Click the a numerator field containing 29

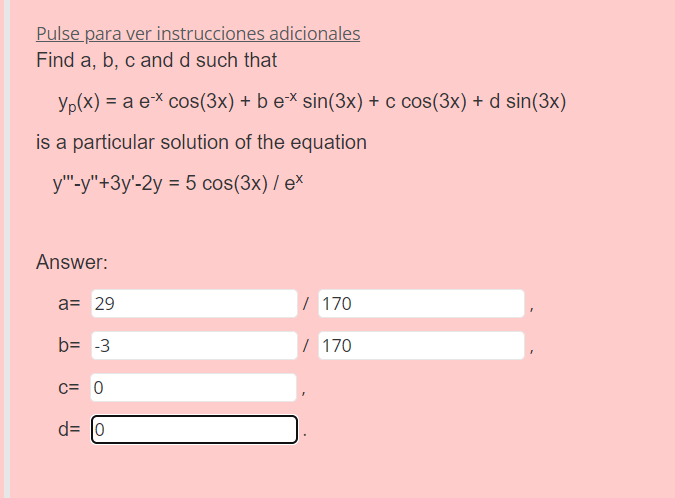[x=194, y=303]
